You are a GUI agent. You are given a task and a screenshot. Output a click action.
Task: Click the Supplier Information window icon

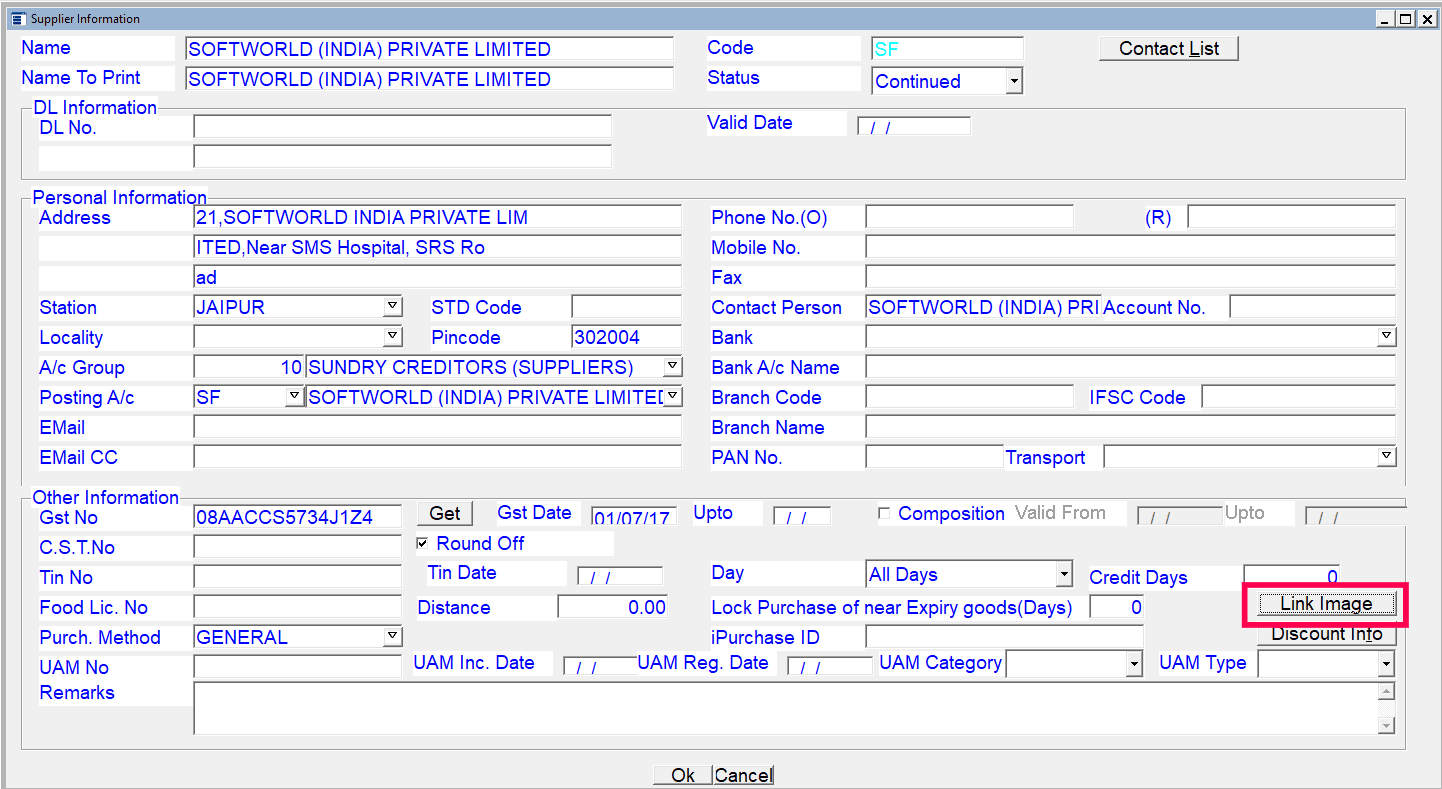click(17, 19)
